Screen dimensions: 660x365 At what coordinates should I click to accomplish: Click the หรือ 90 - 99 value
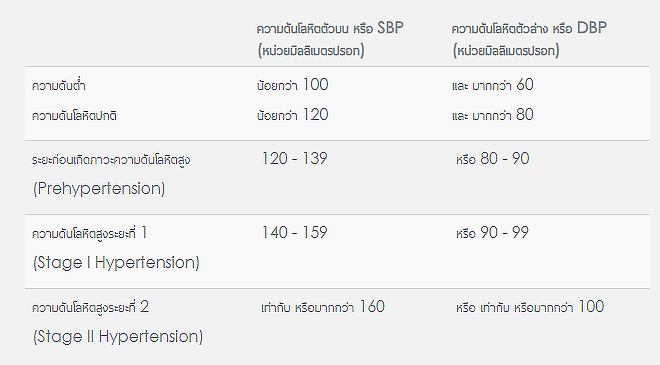[x=492, y=233]
